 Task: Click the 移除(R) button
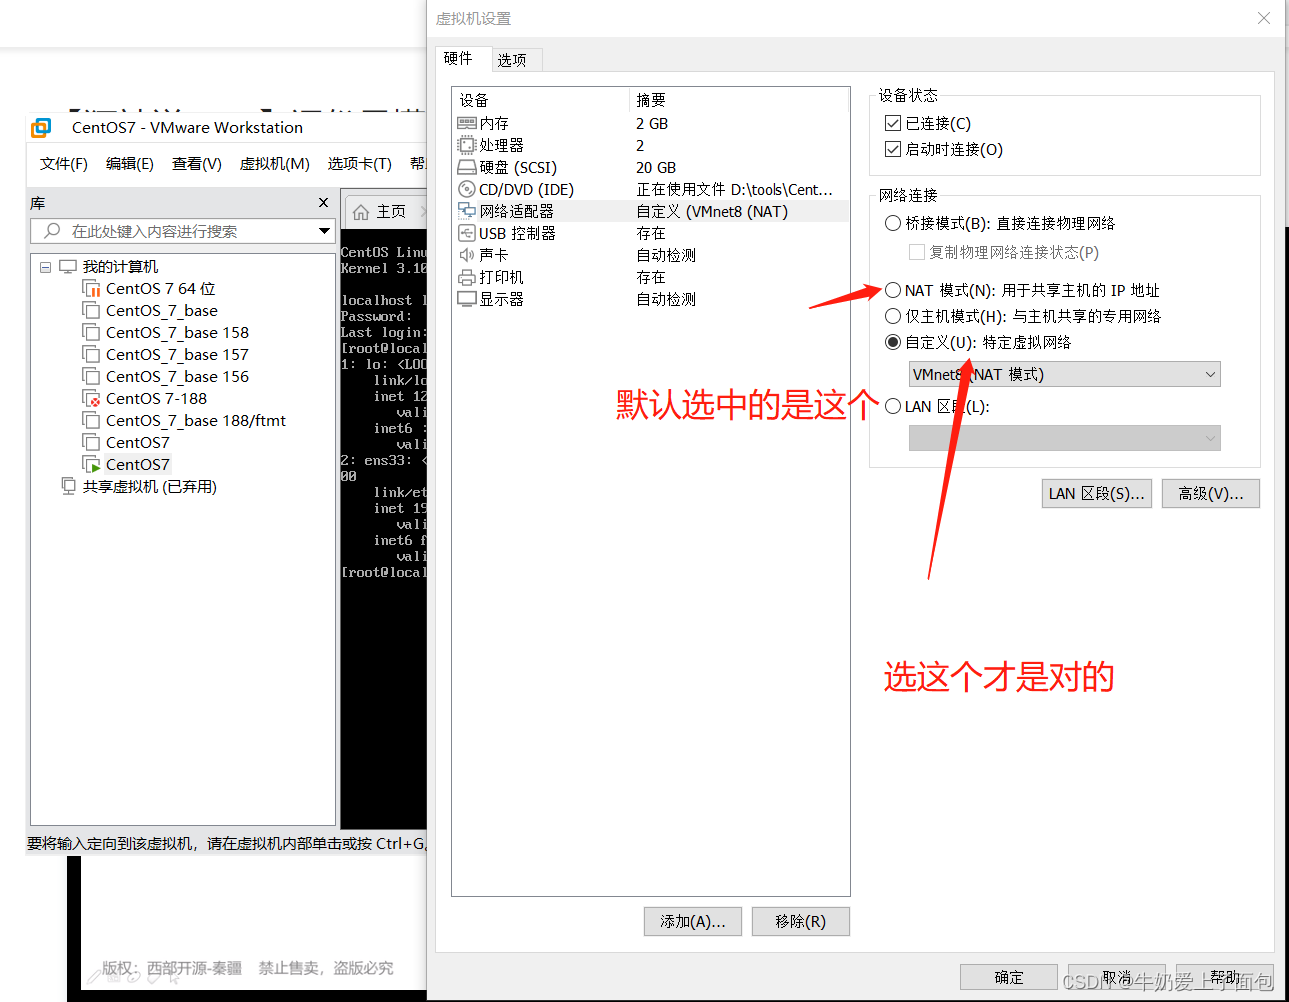coord(801,921)
